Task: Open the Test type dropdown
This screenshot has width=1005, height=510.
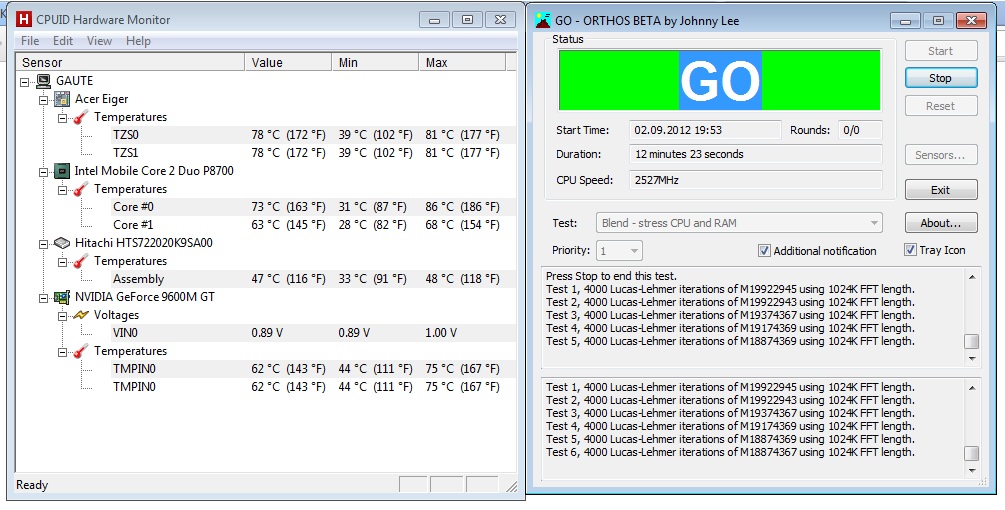Action: (x=740, y=223)
